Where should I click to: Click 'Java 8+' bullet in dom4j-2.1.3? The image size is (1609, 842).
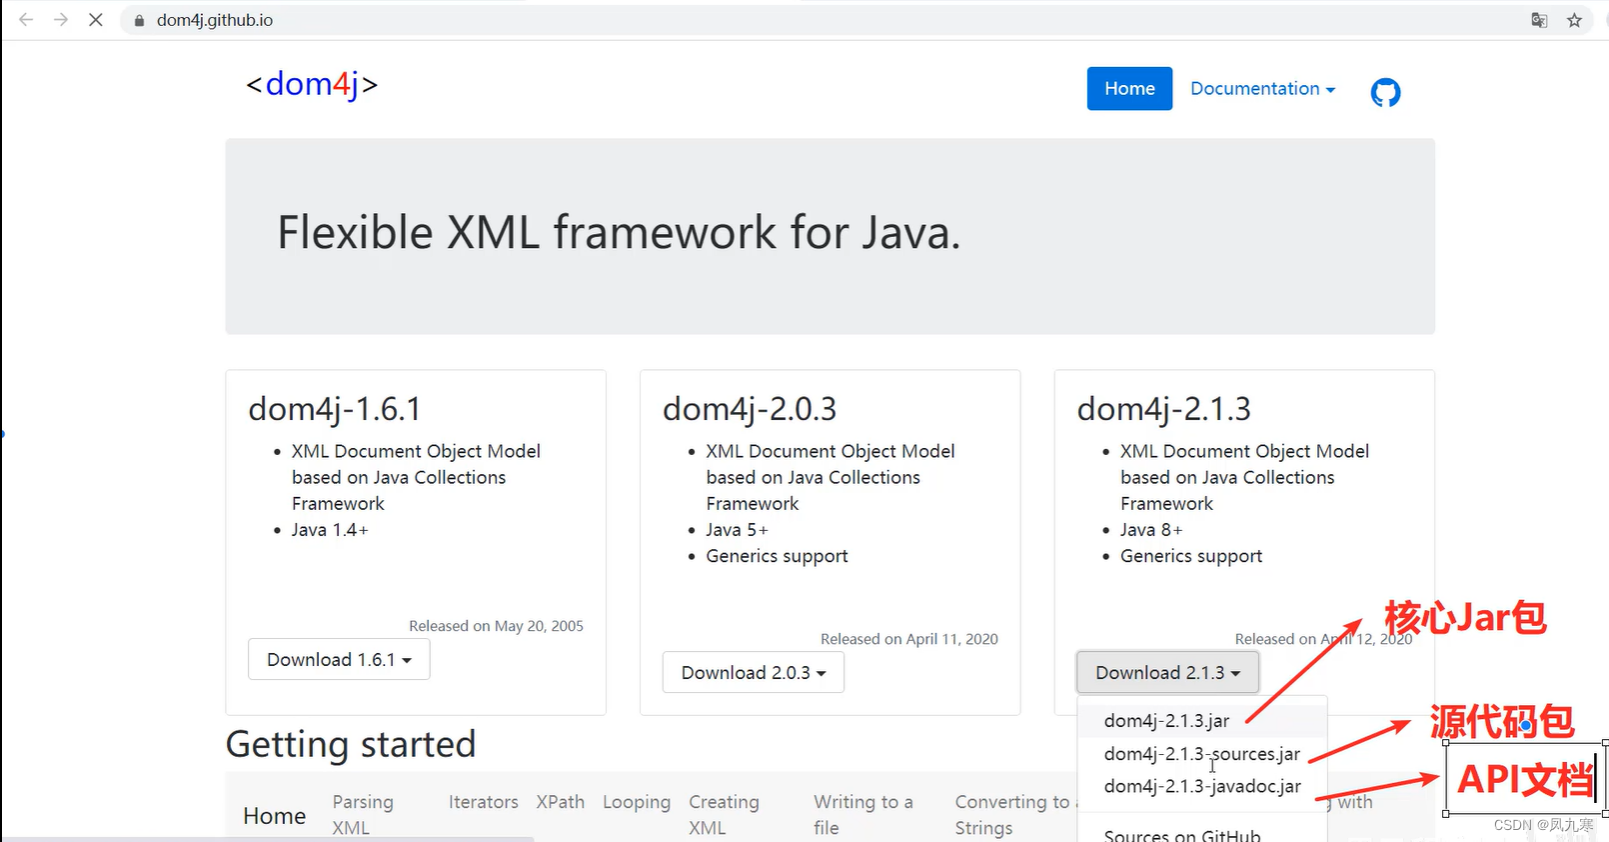click(1151, 530)
